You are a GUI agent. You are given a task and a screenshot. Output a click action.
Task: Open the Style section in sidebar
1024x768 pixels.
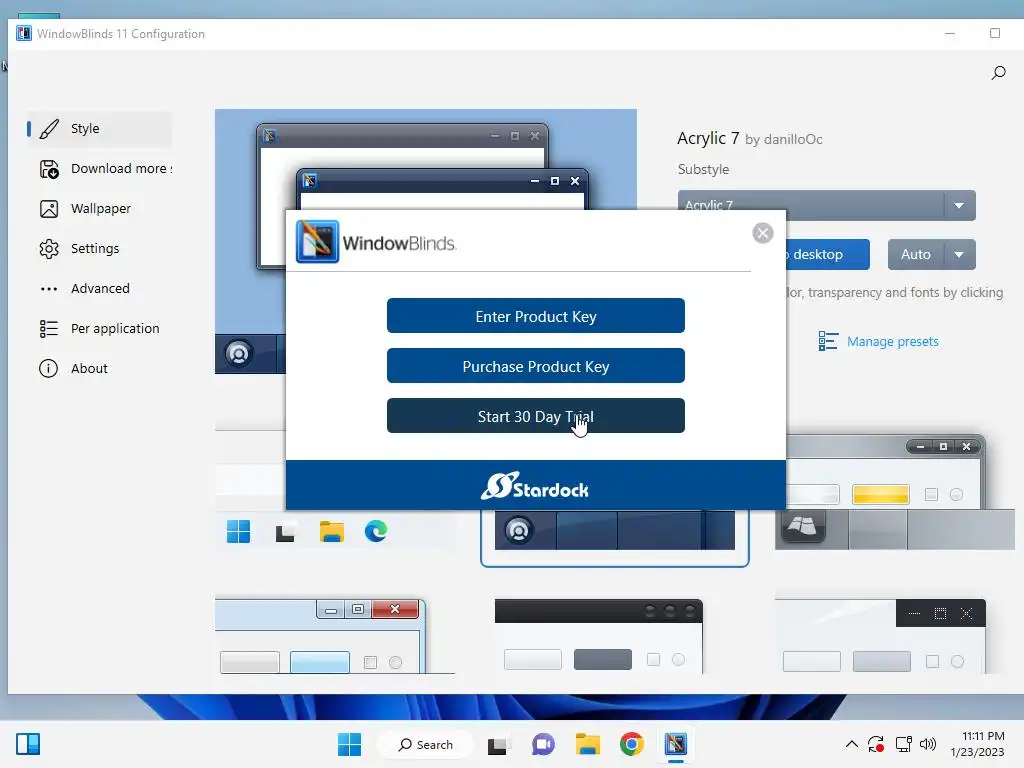(x=99, y=129)
